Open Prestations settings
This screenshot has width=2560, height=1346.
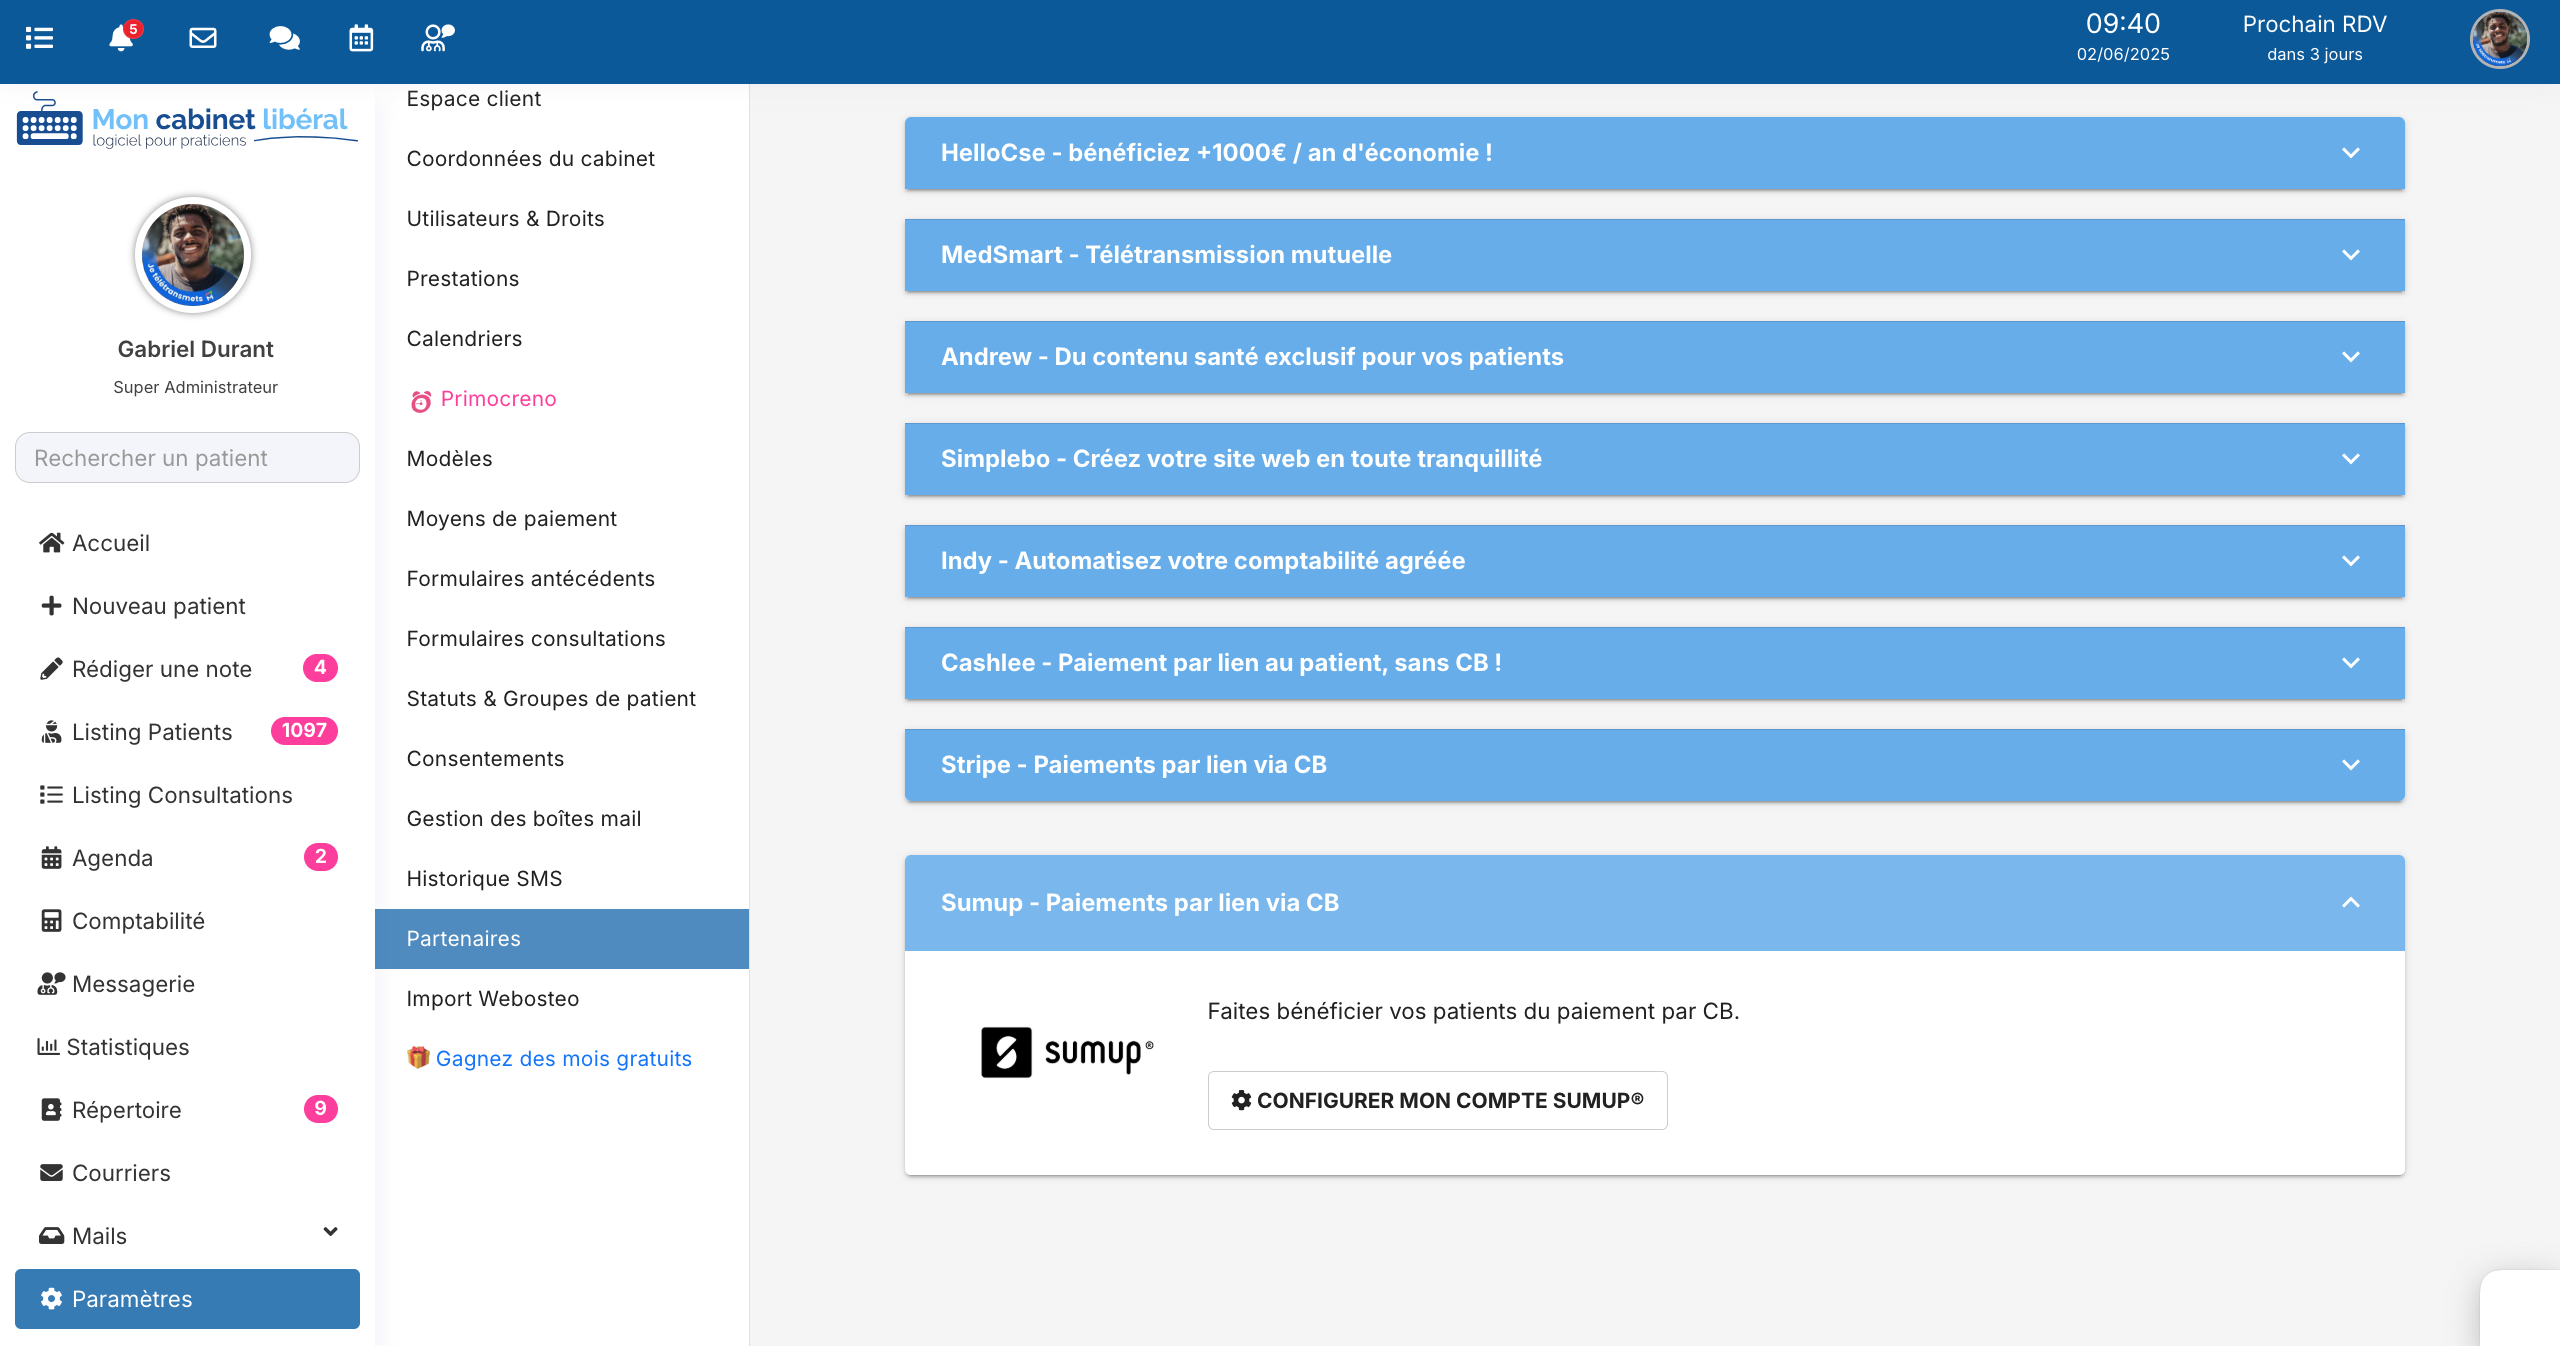click(562, 279)
